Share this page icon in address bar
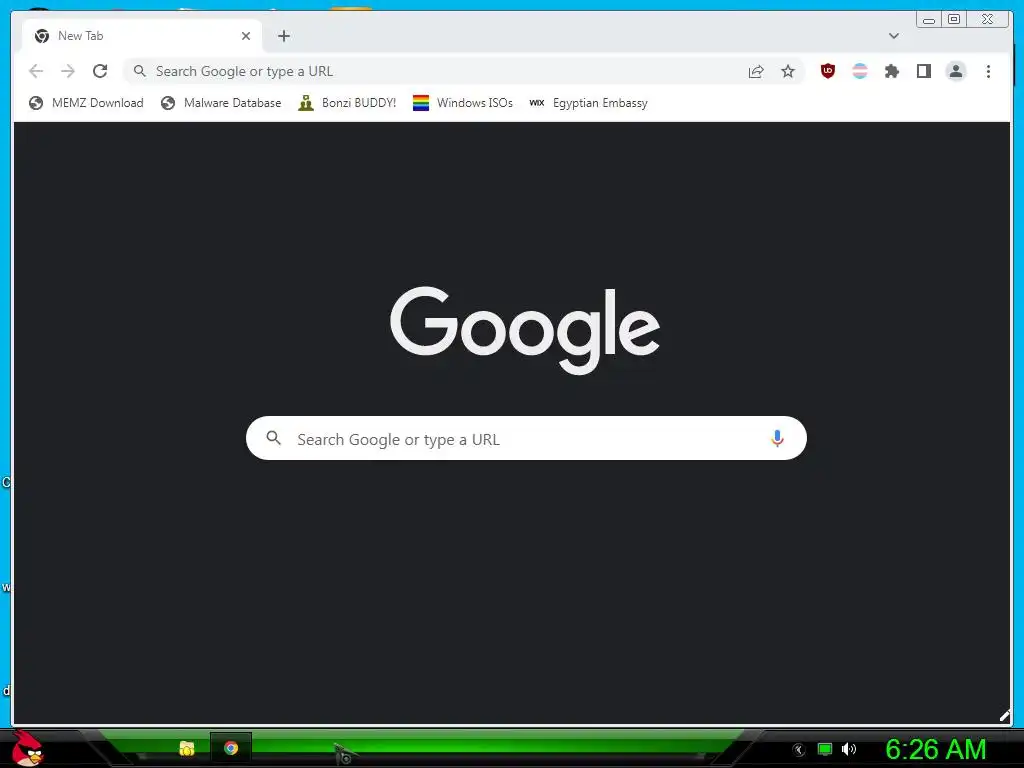Screen dimensions: 1024x768 tap(756, 71)
